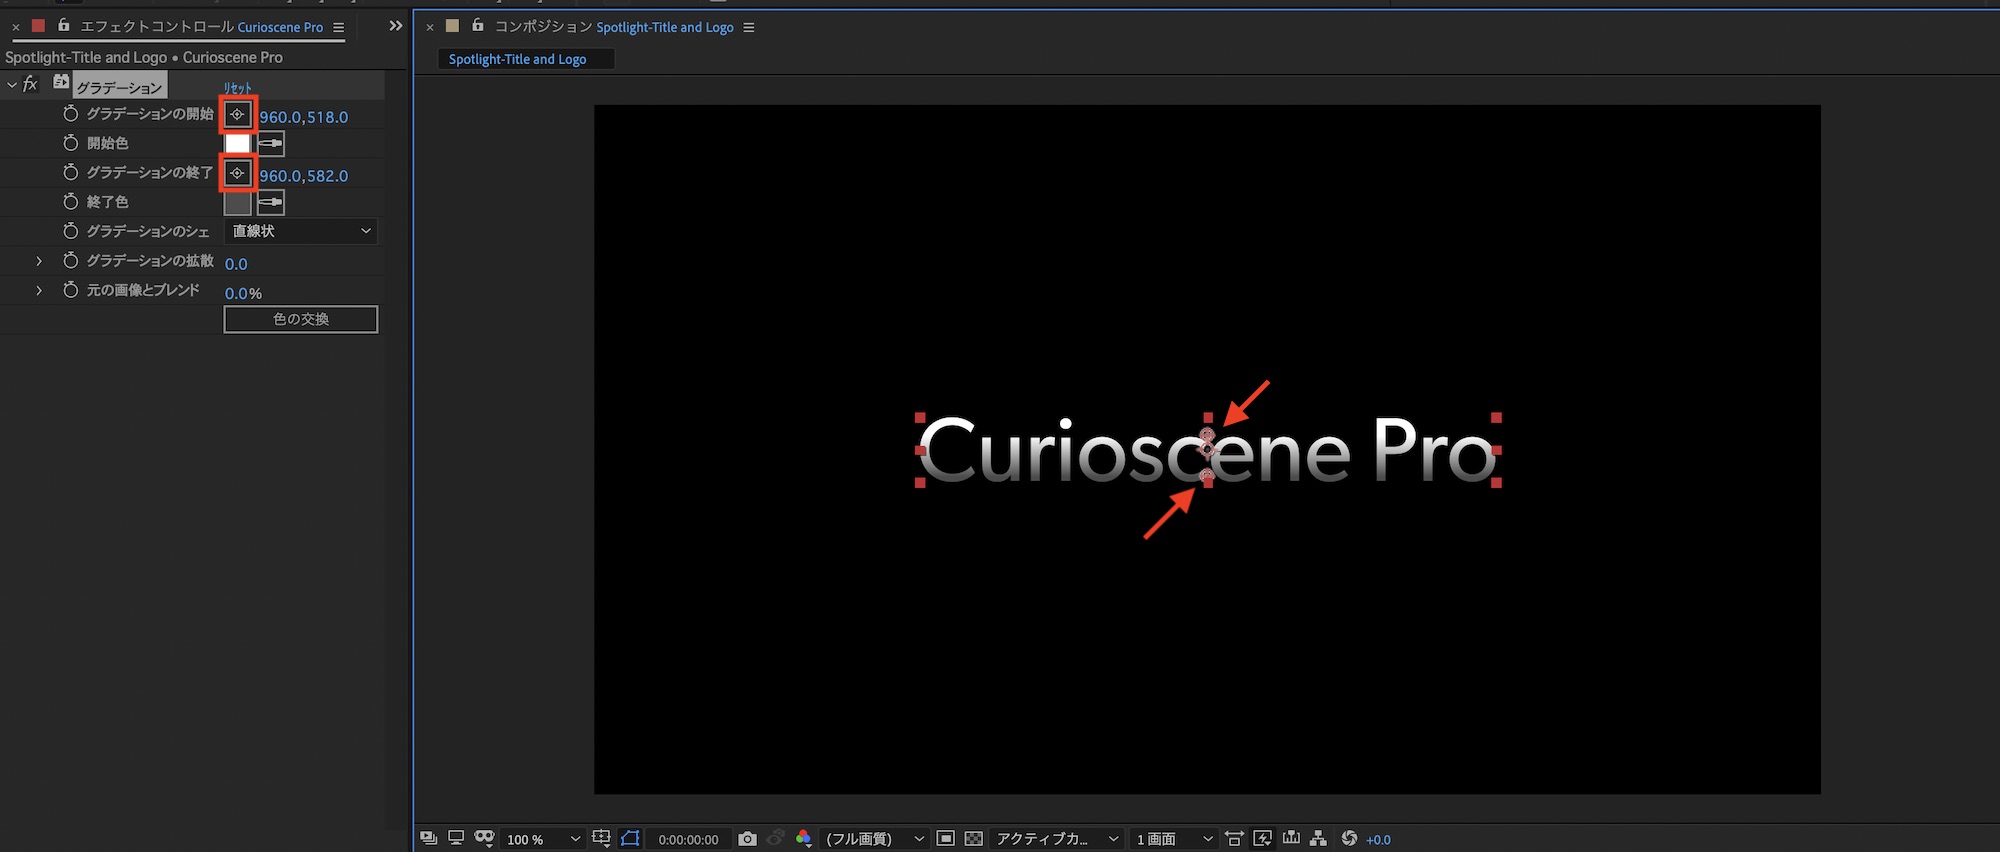2000x852 pixels.
Task: Take a snapshot with the camera icon
Action: click(x=747, y=839)
